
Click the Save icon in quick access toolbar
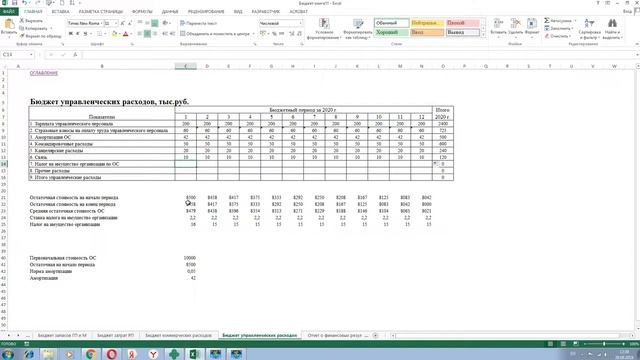click(x=14, y=3)
